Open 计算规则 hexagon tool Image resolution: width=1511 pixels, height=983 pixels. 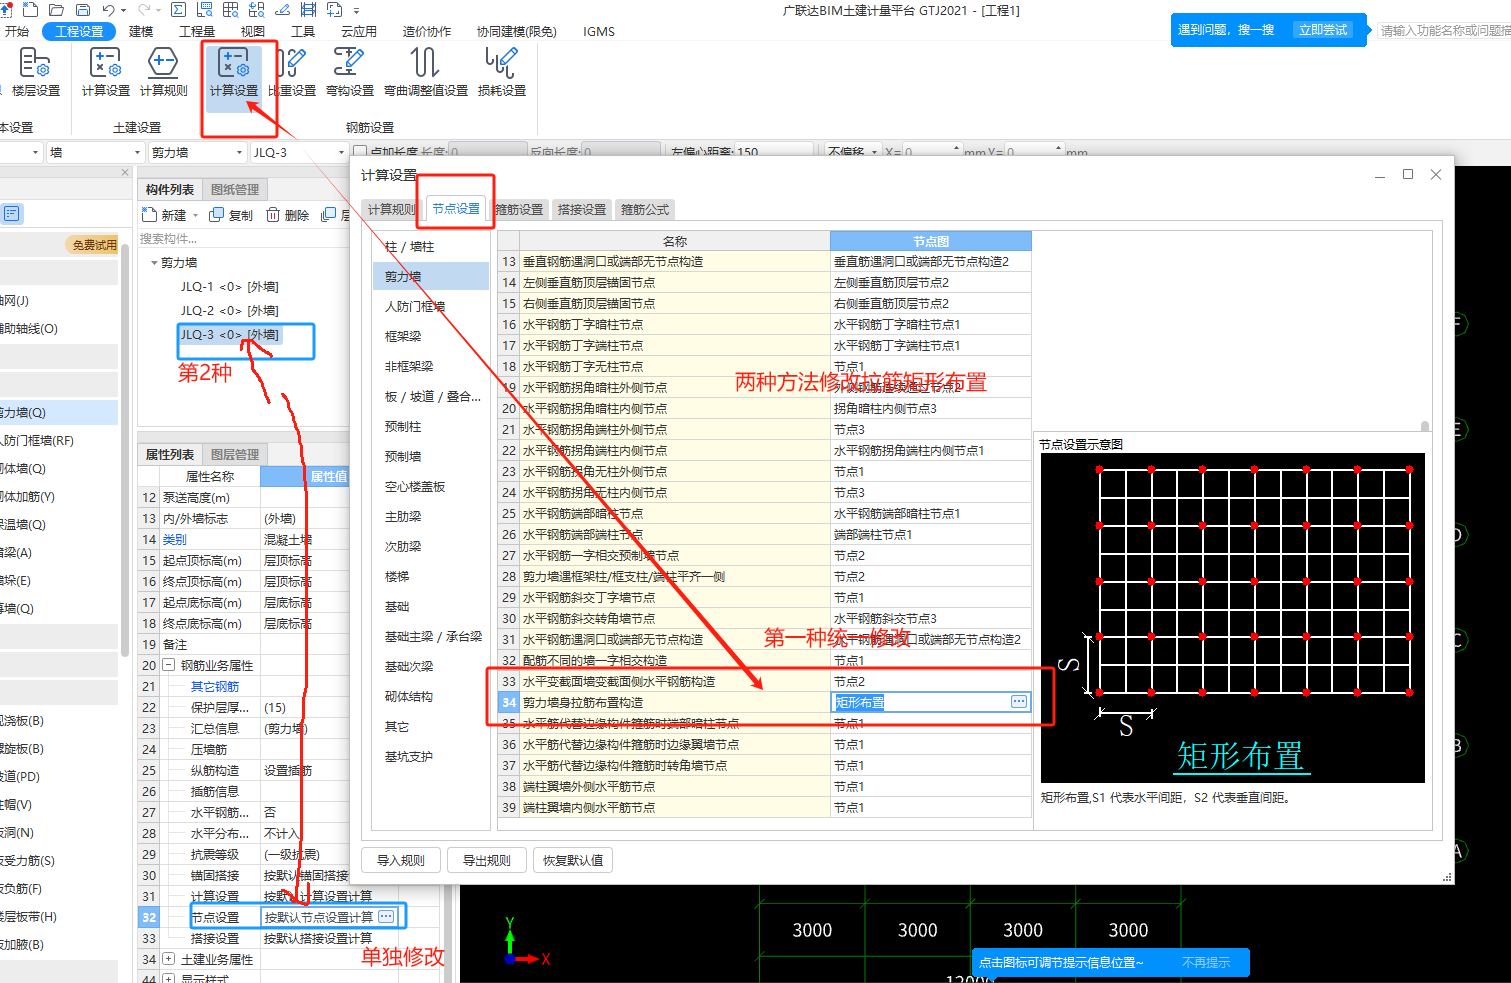point(163,73)
